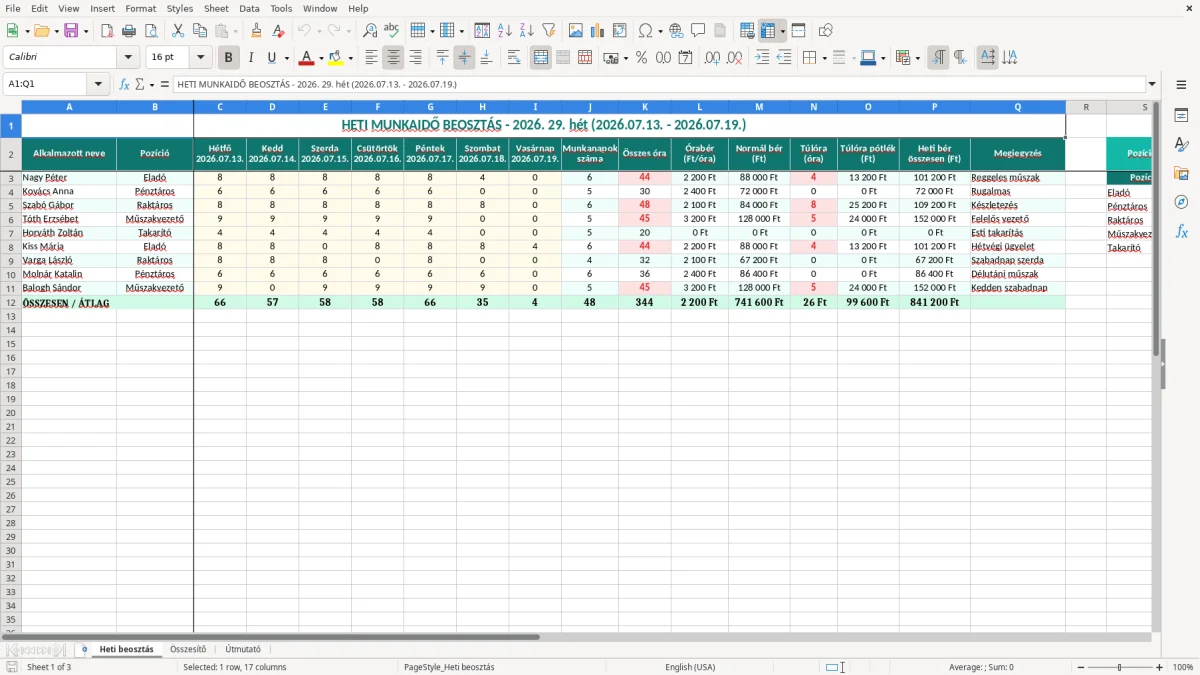This screenshot has width=1200, height=675.
Task: Expand the Name Box dropdown
Action: pos(99,84)
